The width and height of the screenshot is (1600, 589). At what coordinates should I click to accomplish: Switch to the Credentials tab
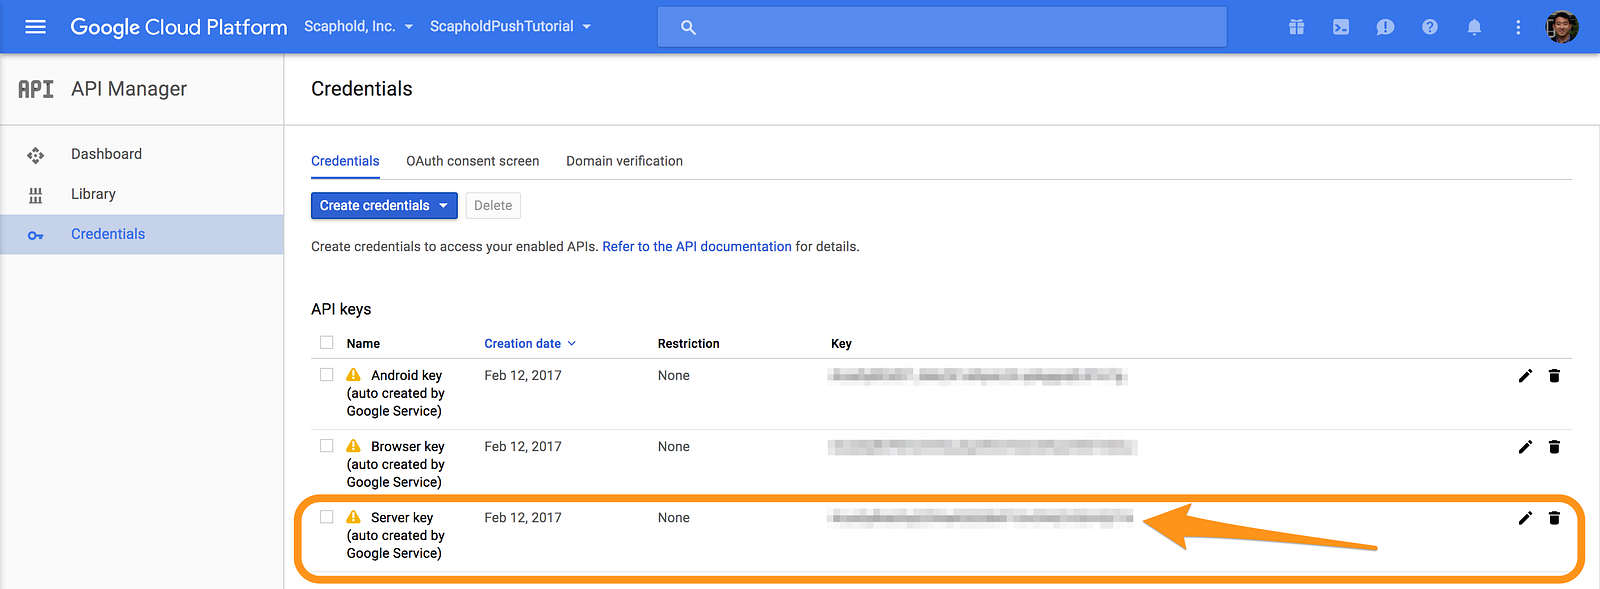(345, 161)
